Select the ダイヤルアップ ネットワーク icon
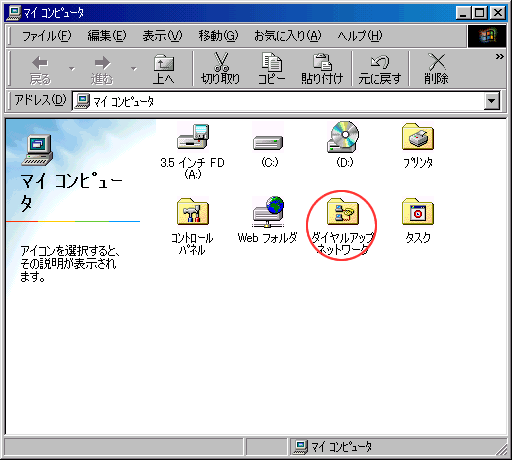Viewport: 512px width, 460px height. point(343,211)
